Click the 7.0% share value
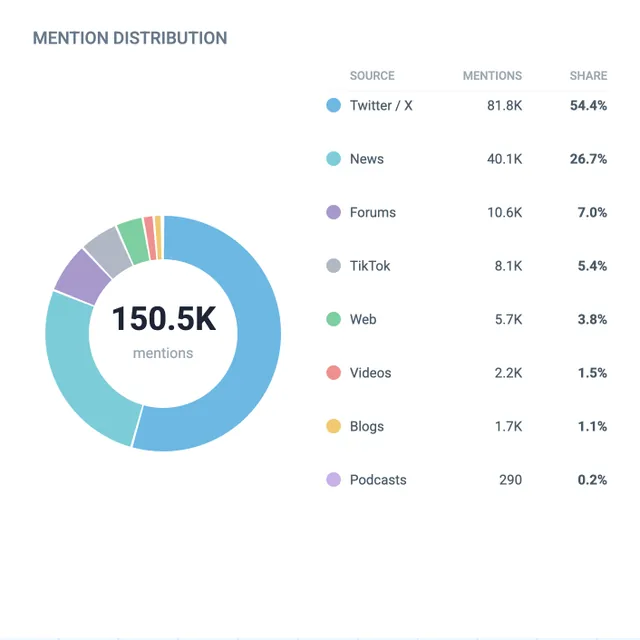 tap(592, 212)
